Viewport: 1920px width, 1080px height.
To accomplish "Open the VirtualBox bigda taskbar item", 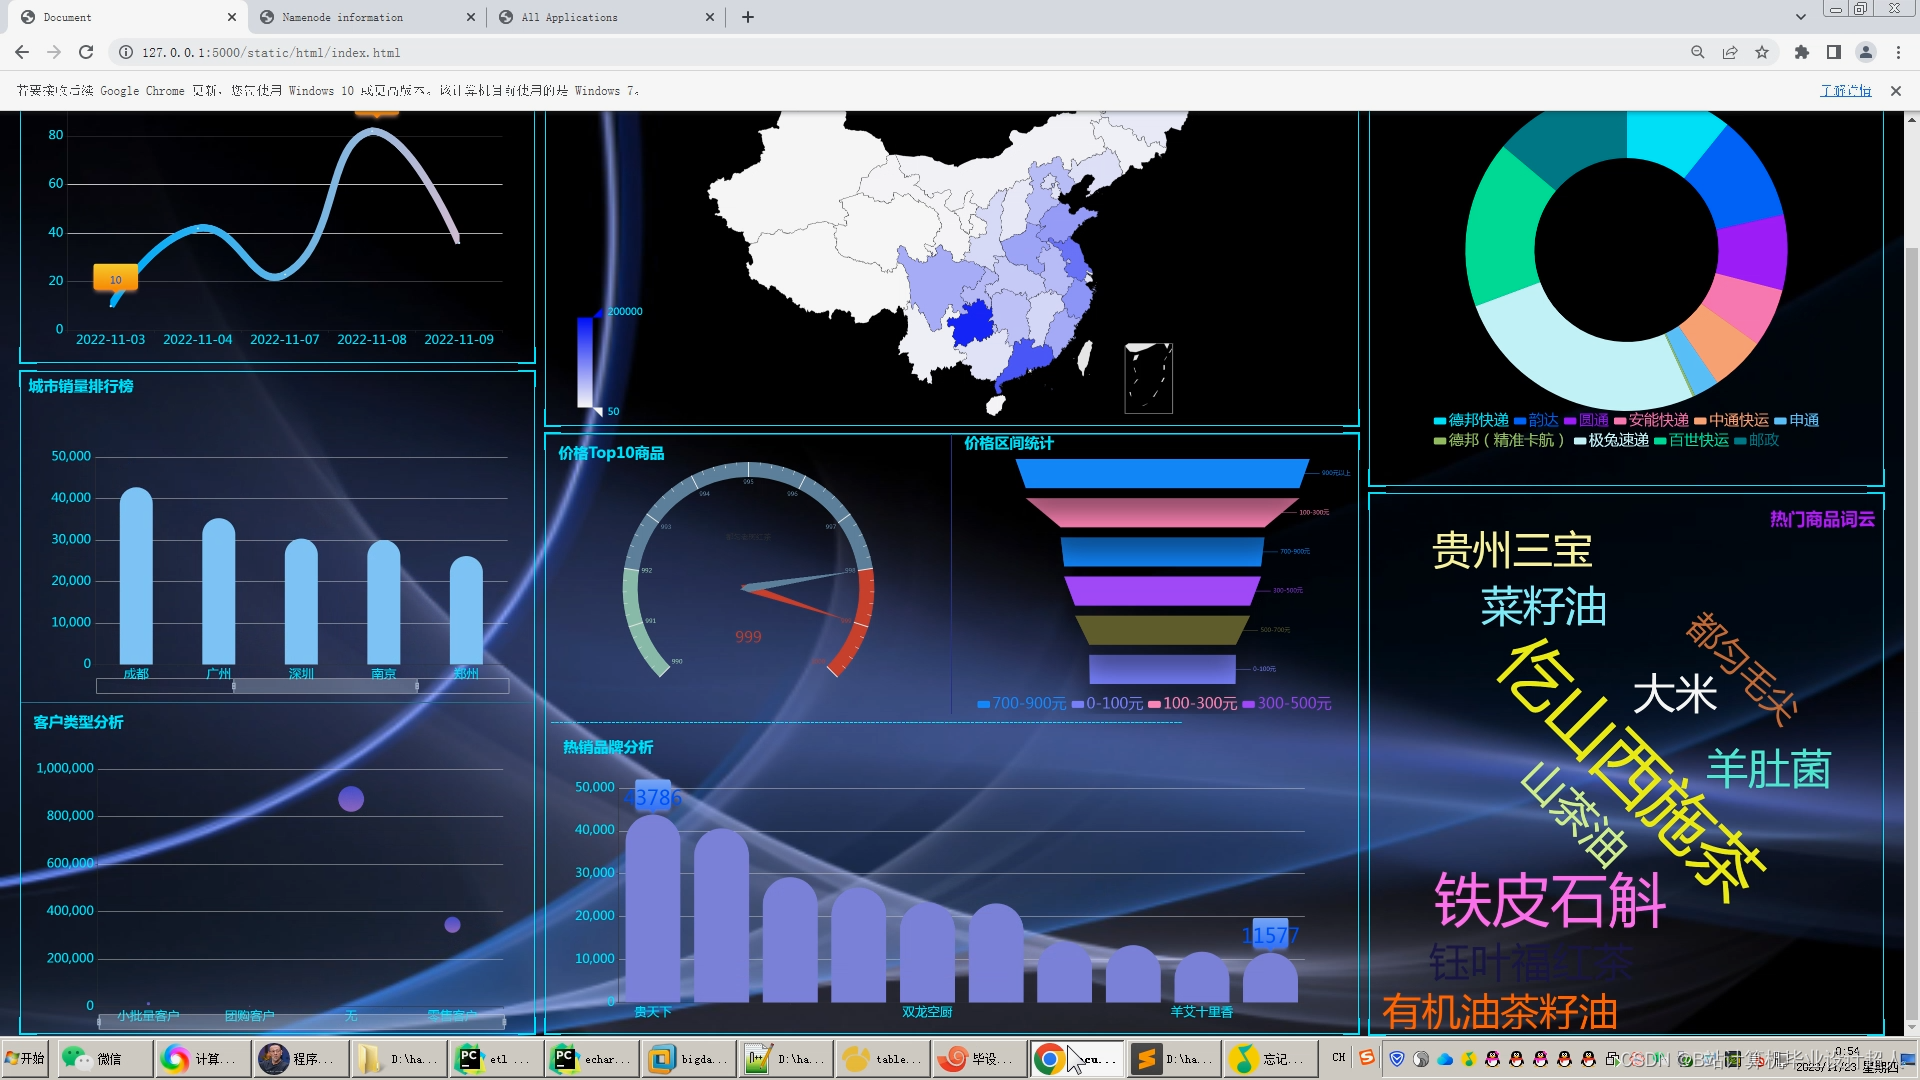I will [x=690, y=1058].
